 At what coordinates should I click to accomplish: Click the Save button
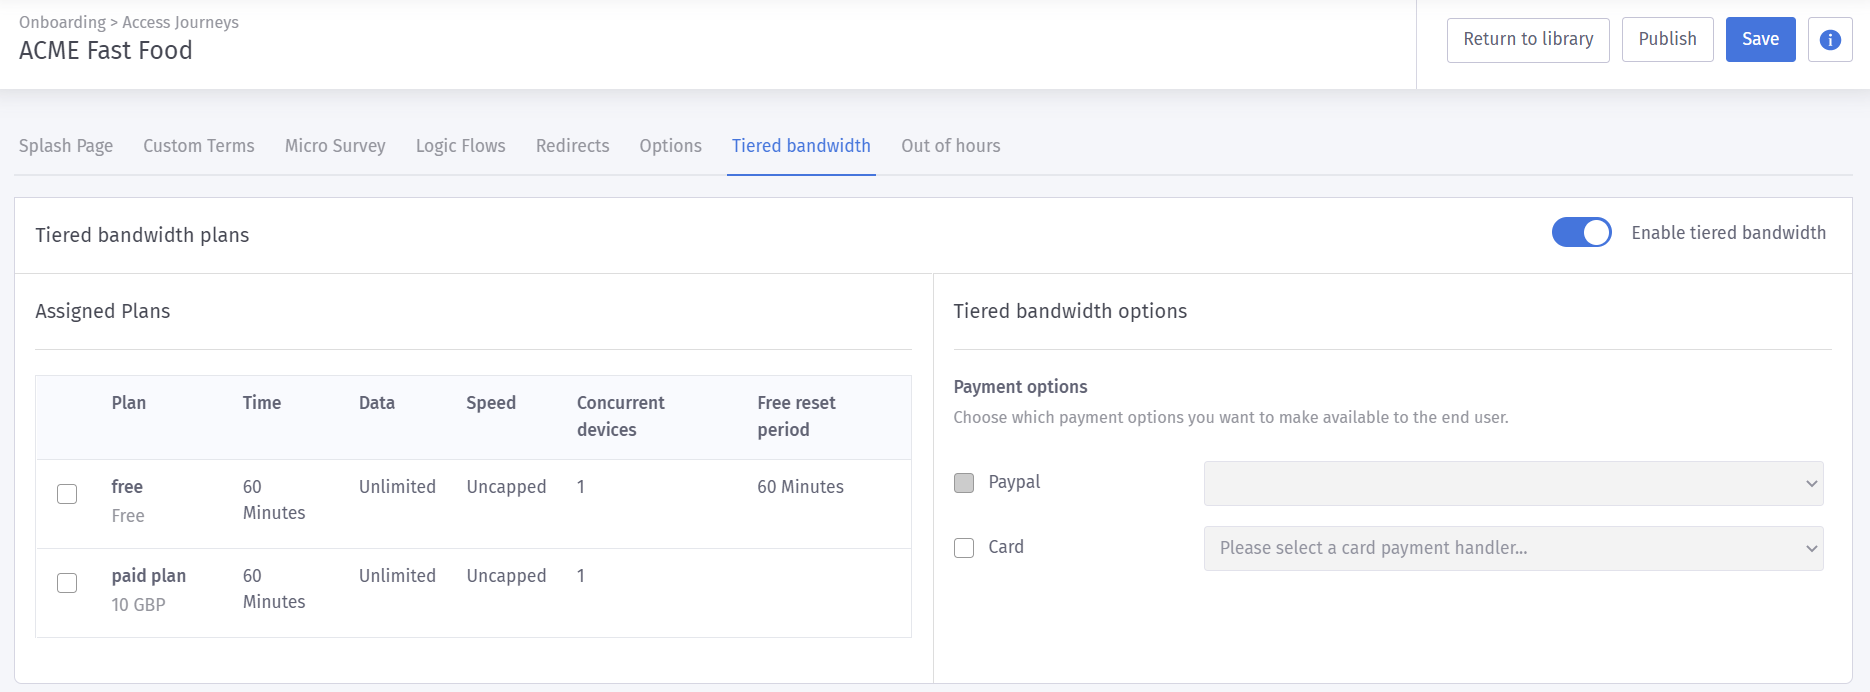[1760, 40]
